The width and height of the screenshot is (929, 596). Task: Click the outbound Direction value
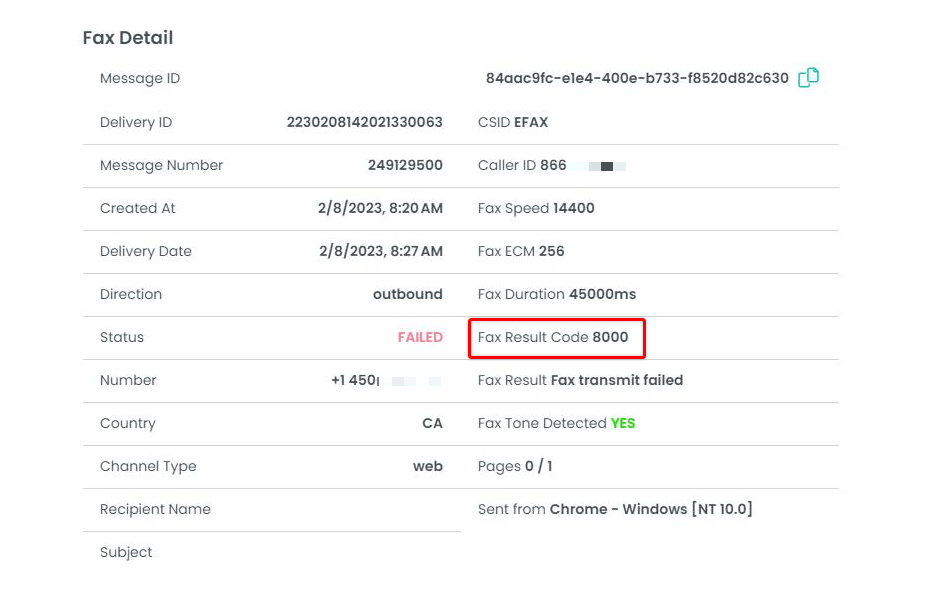407,294
